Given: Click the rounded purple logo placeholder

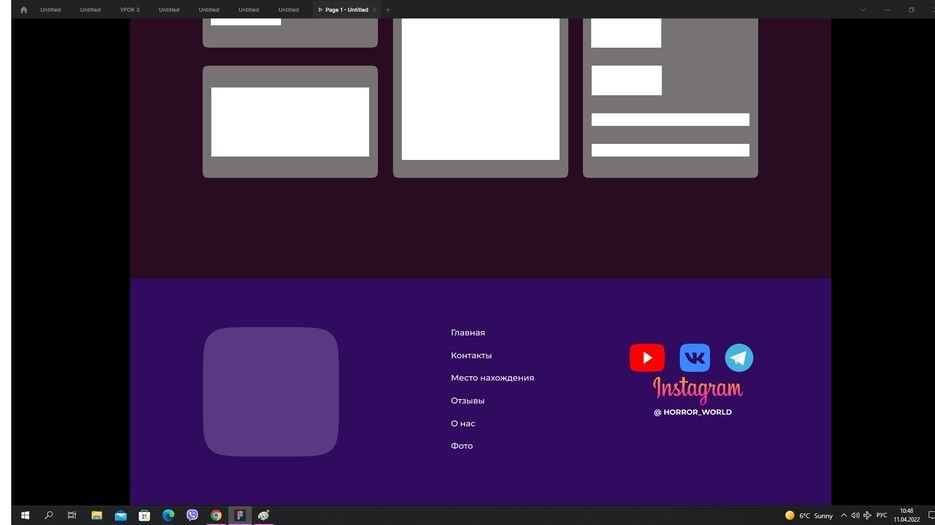Looking at the screenshot, I should 271,392.
